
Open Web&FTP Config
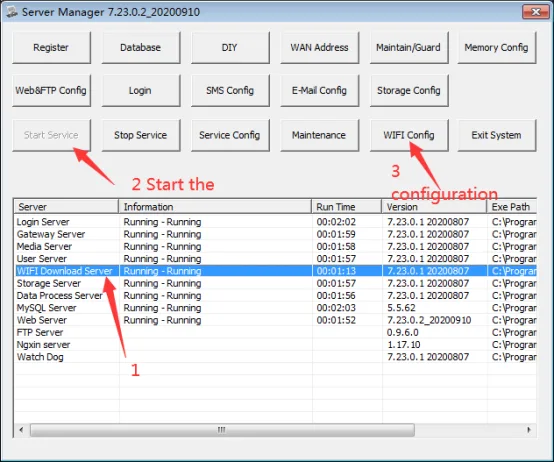click(51, 90)
